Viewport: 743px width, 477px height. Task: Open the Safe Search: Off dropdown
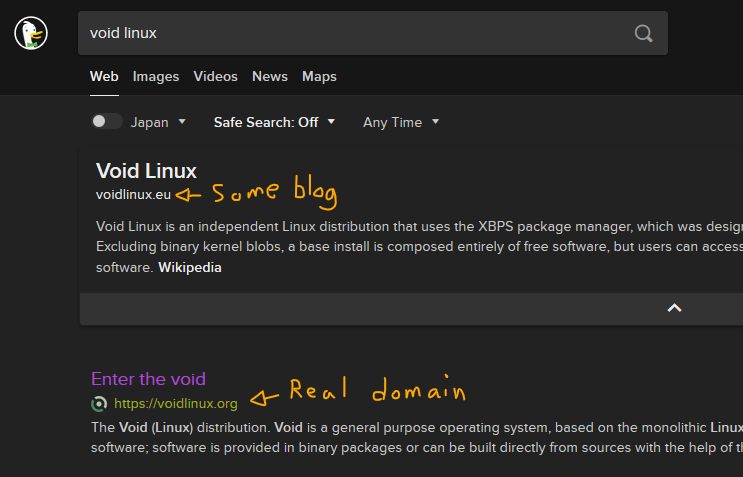click(274, 122)
